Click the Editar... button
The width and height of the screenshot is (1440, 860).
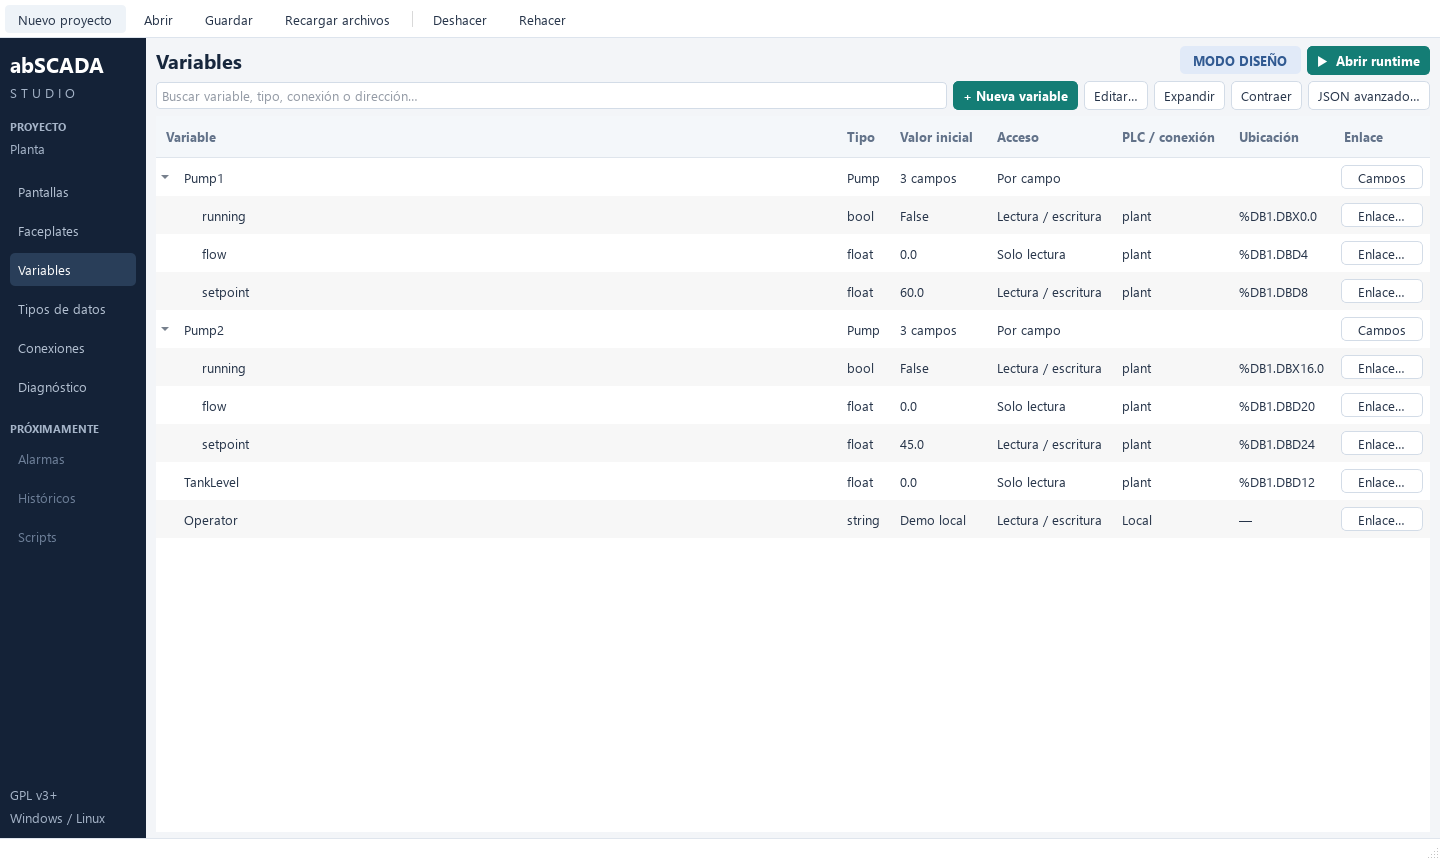[x=1116, y=96]
